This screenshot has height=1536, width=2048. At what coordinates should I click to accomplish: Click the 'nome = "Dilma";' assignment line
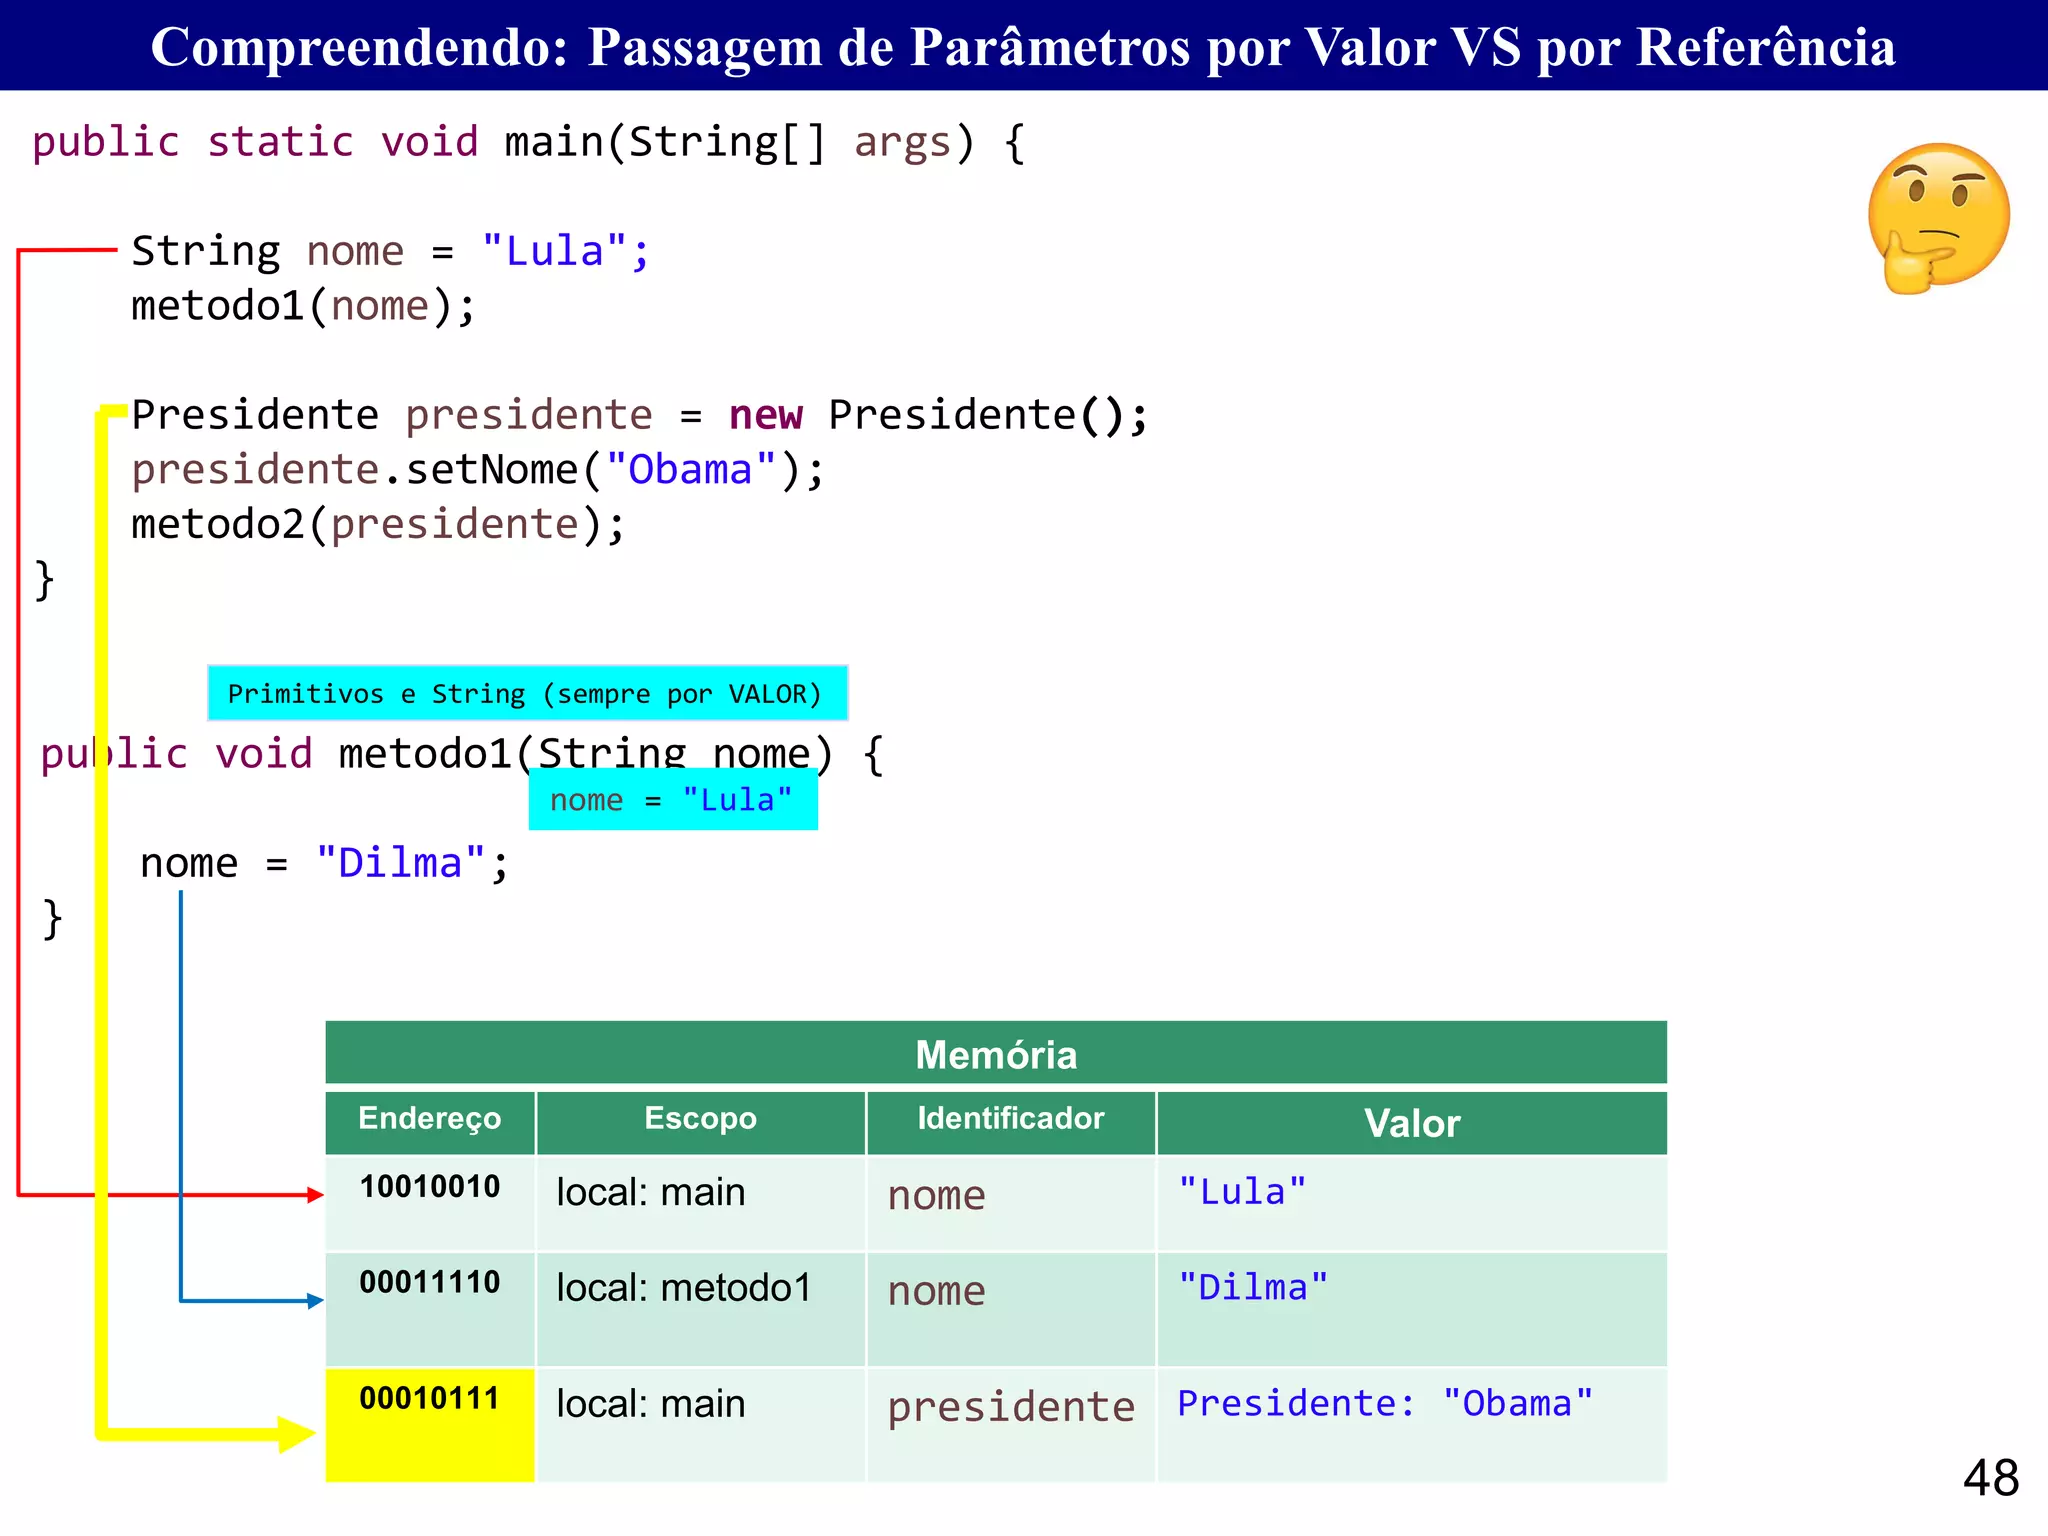pos(325,863)
